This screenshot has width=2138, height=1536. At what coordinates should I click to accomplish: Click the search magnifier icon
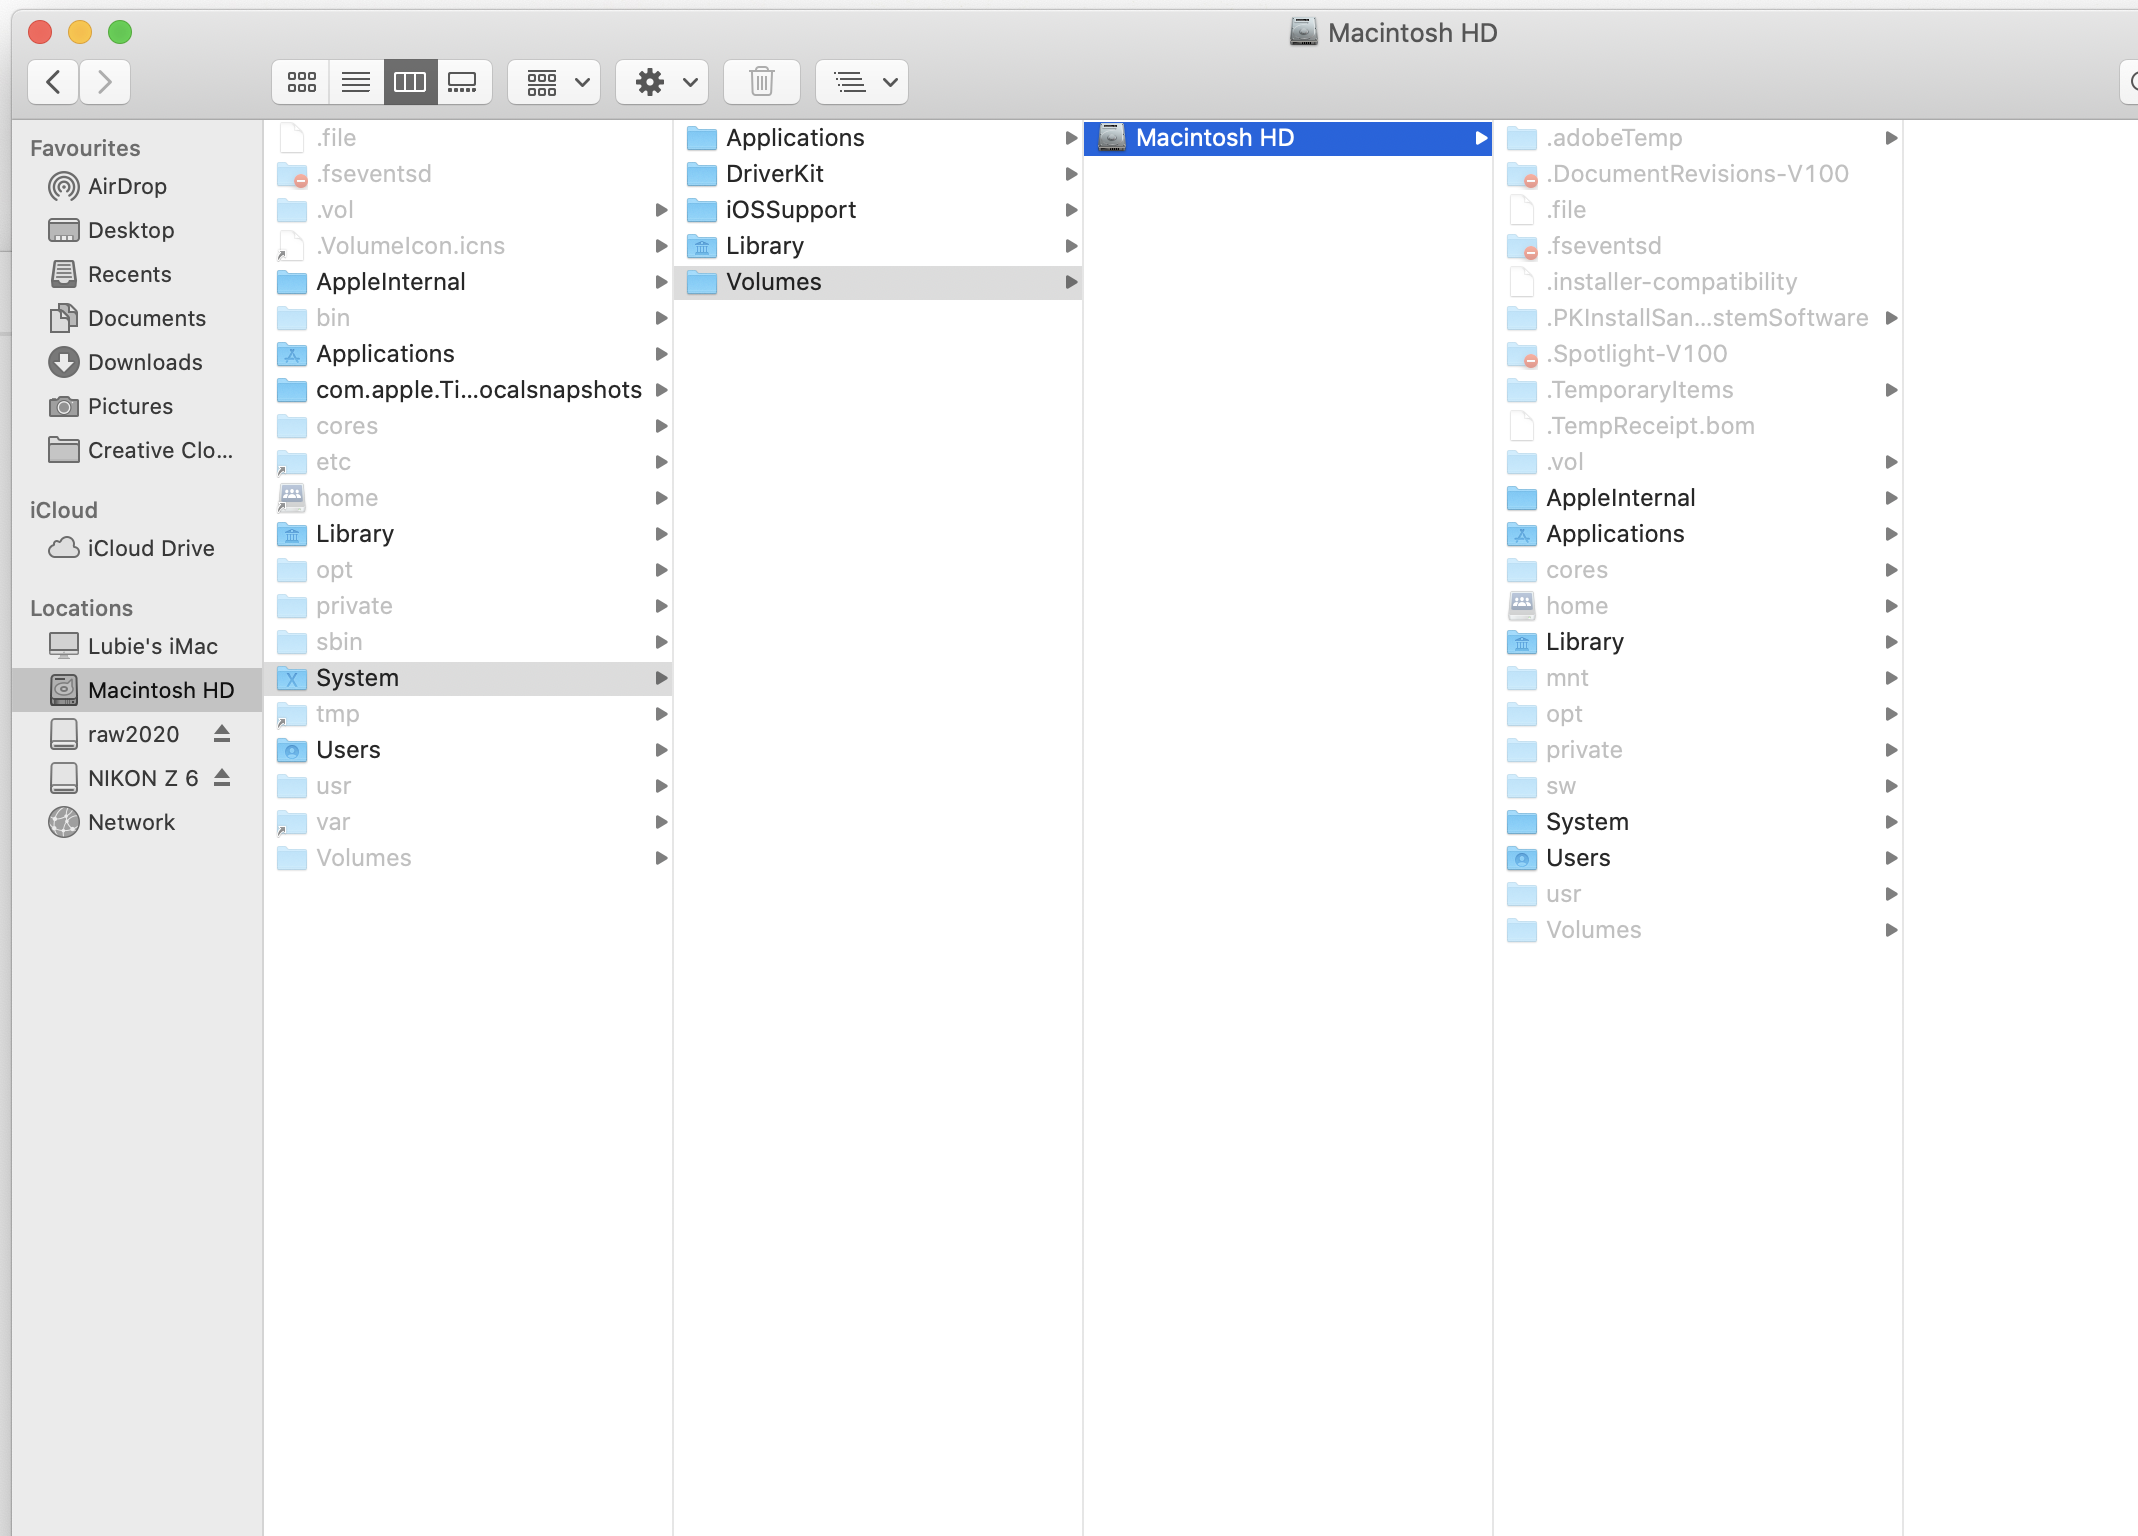2129,82
